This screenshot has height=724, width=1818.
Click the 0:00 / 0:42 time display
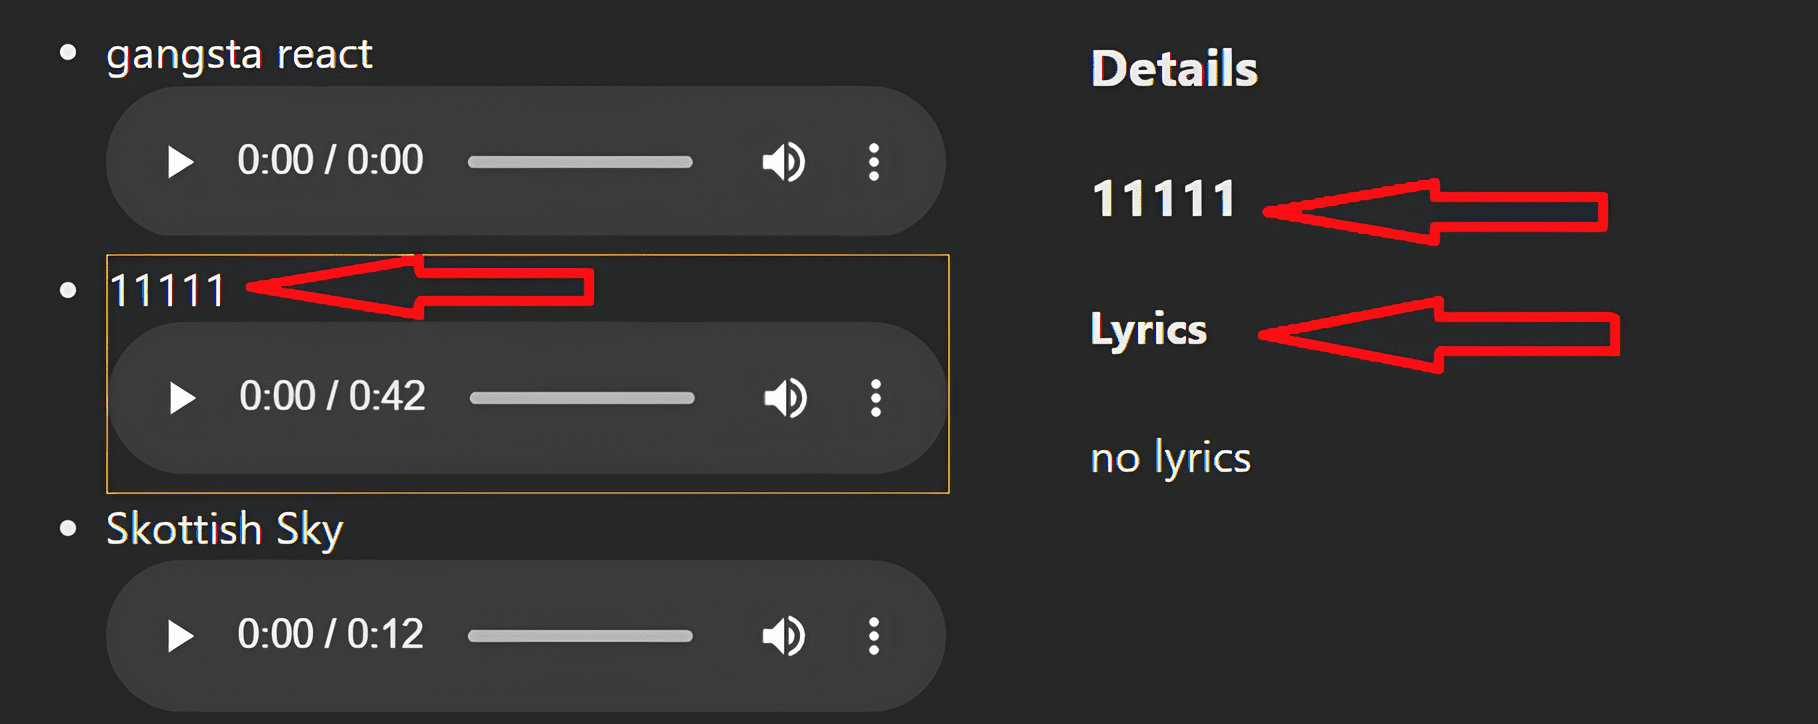[x=332, y=397]
